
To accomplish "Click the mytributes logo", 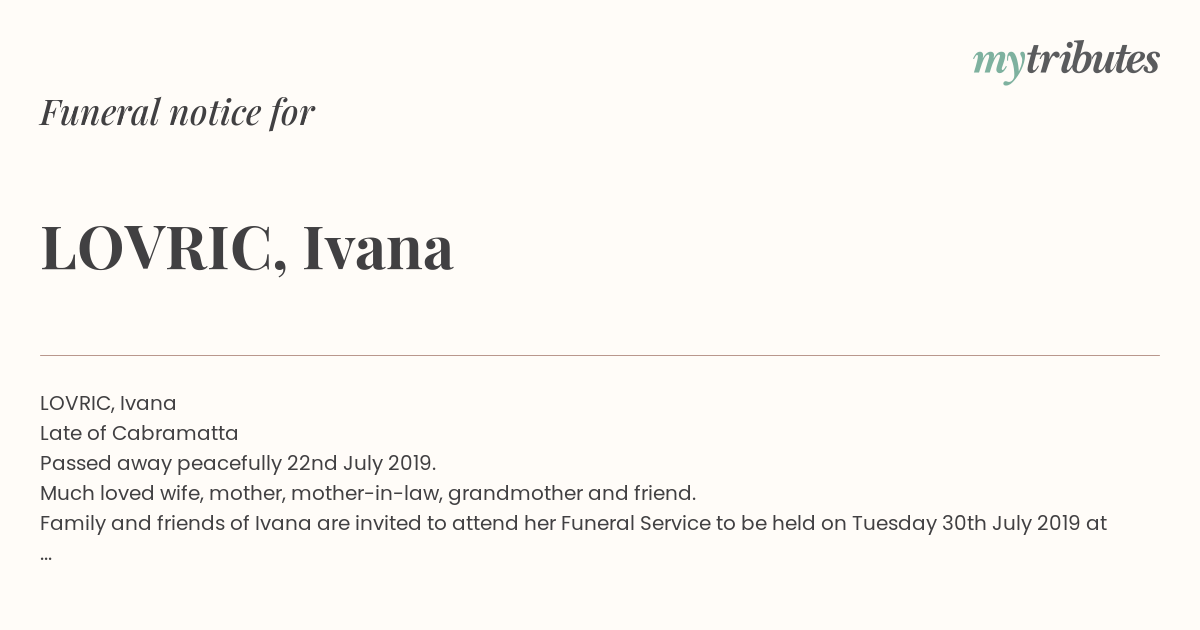I will point(1066,60).
